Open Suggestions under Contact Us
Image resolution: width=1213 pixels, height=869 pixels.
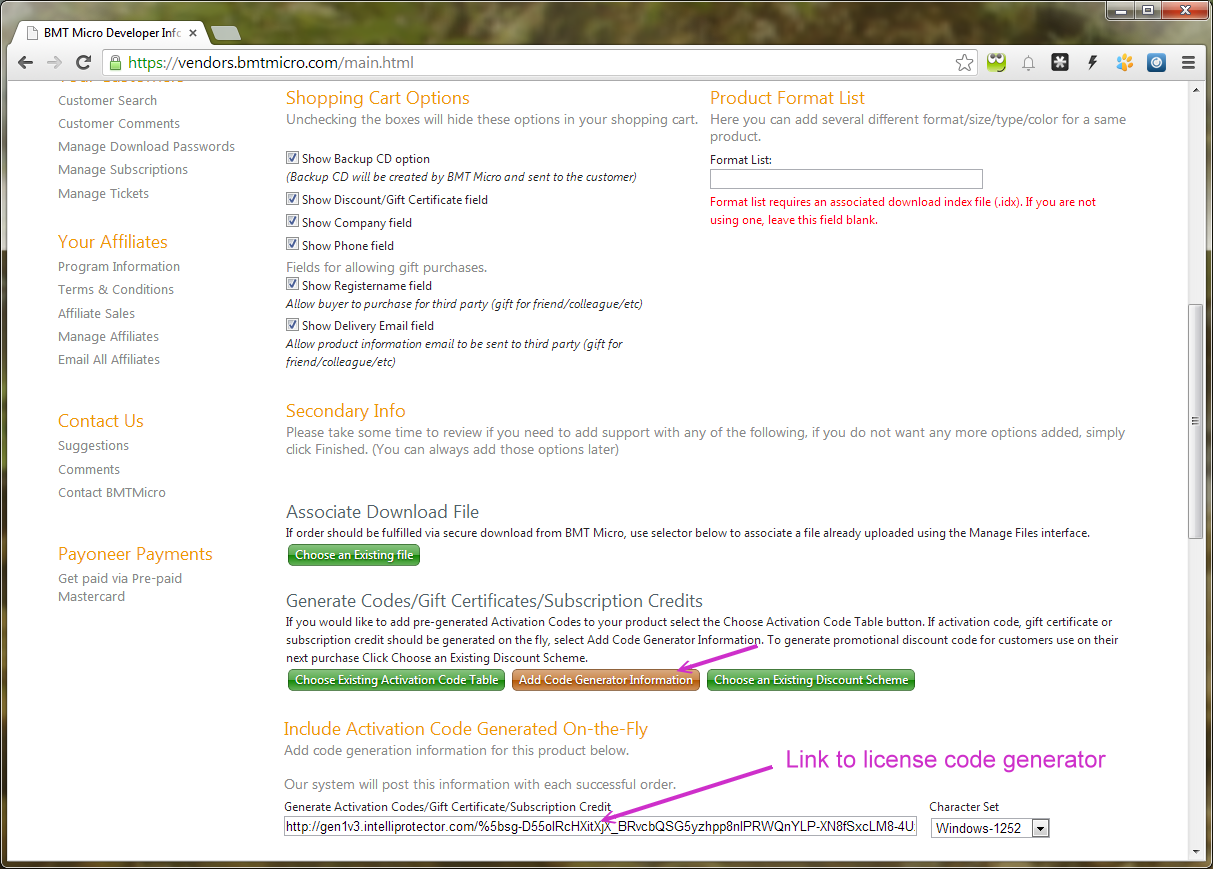tap(93, 445)
